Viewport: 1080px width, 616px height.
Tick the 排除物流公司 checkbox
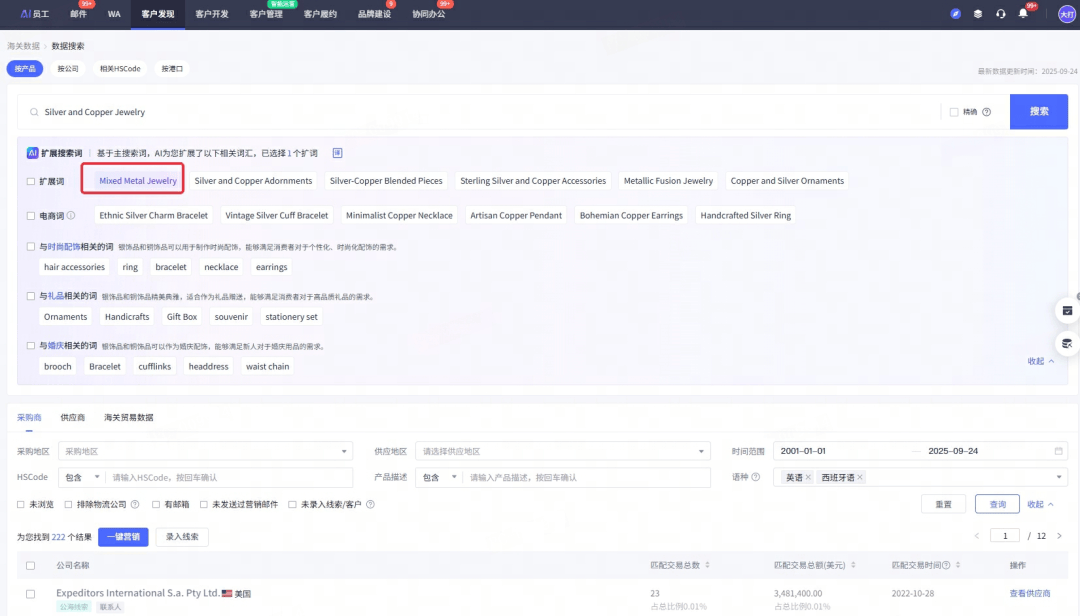[x=69, y=505]
